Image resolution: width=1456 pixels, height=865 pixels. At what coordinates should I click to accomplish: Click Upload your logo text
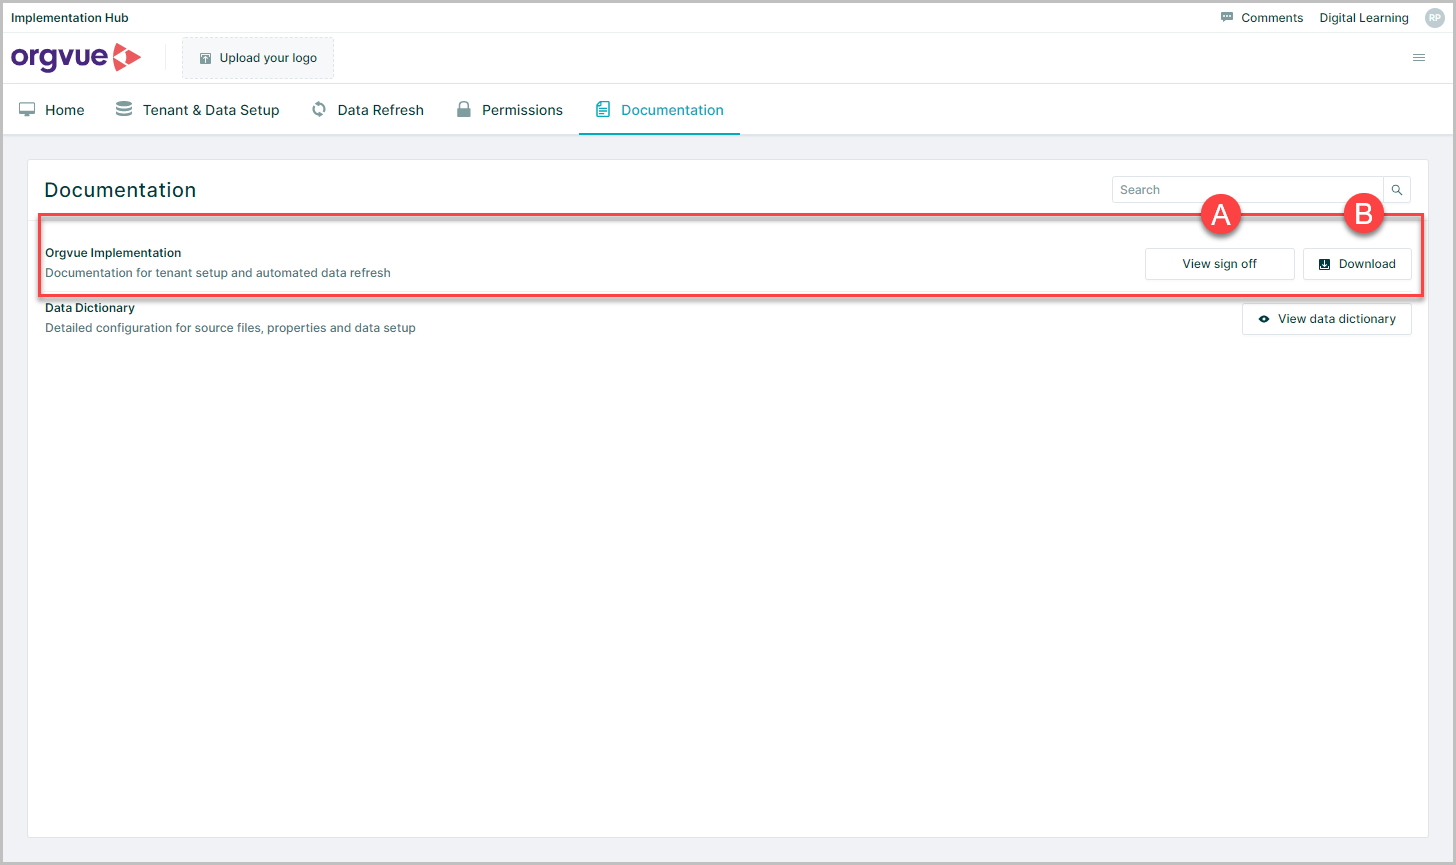tap(268, 58)
